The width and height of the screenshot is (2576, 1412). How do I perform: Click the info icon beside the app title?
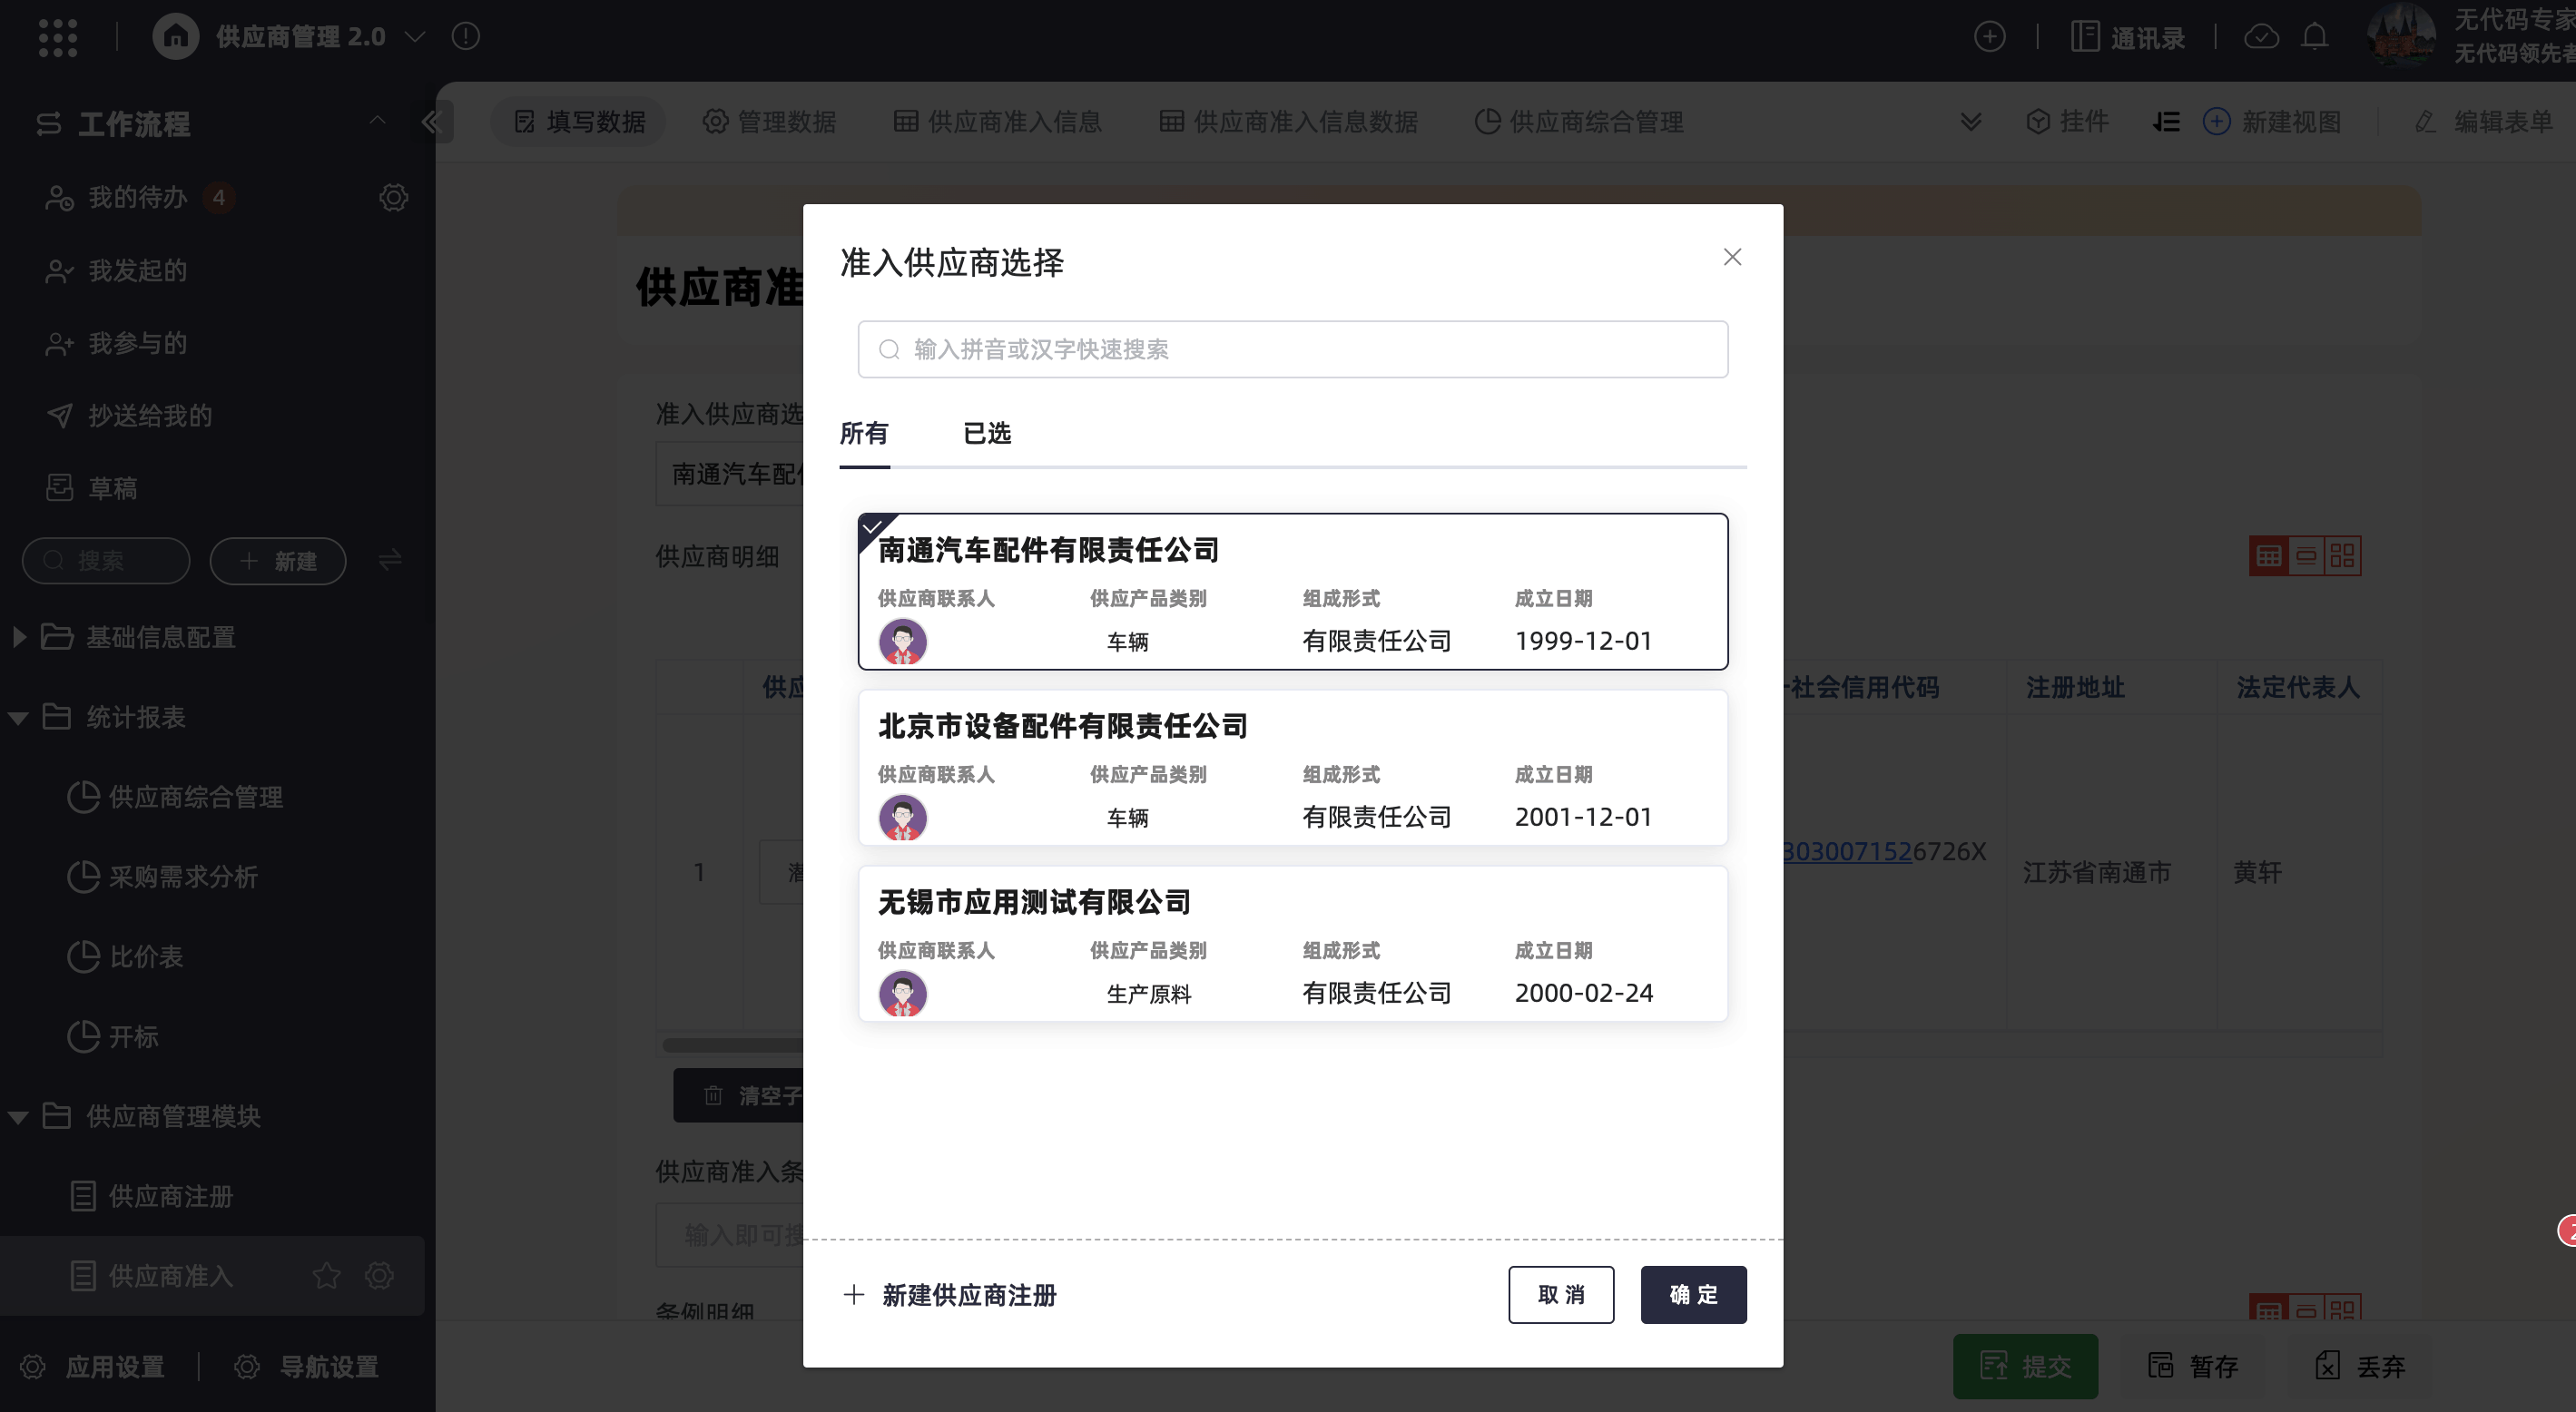click(x=466, y=37)
